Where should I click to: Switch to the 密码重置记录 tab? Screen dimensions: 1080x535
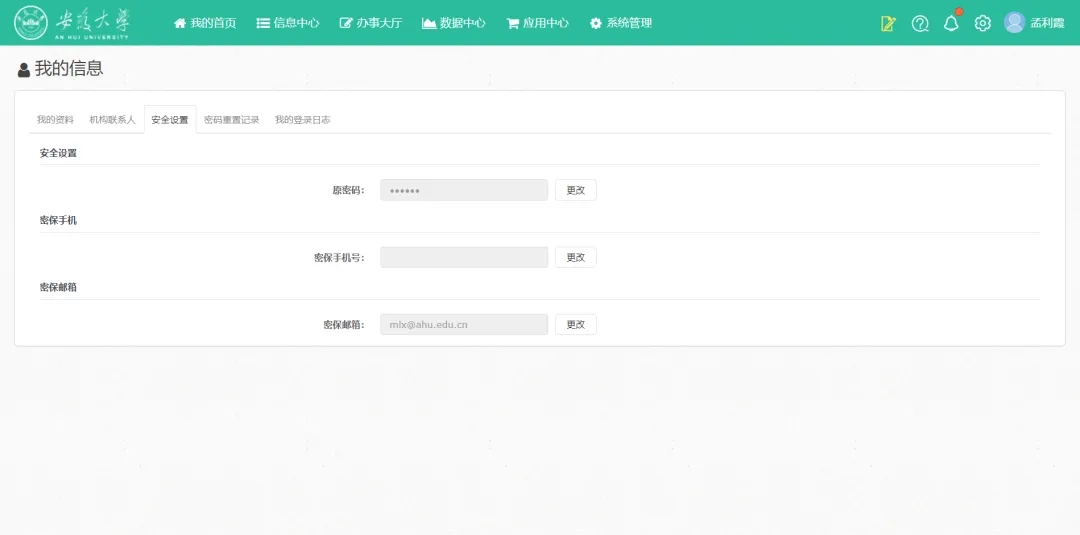[x=231, y=120]
